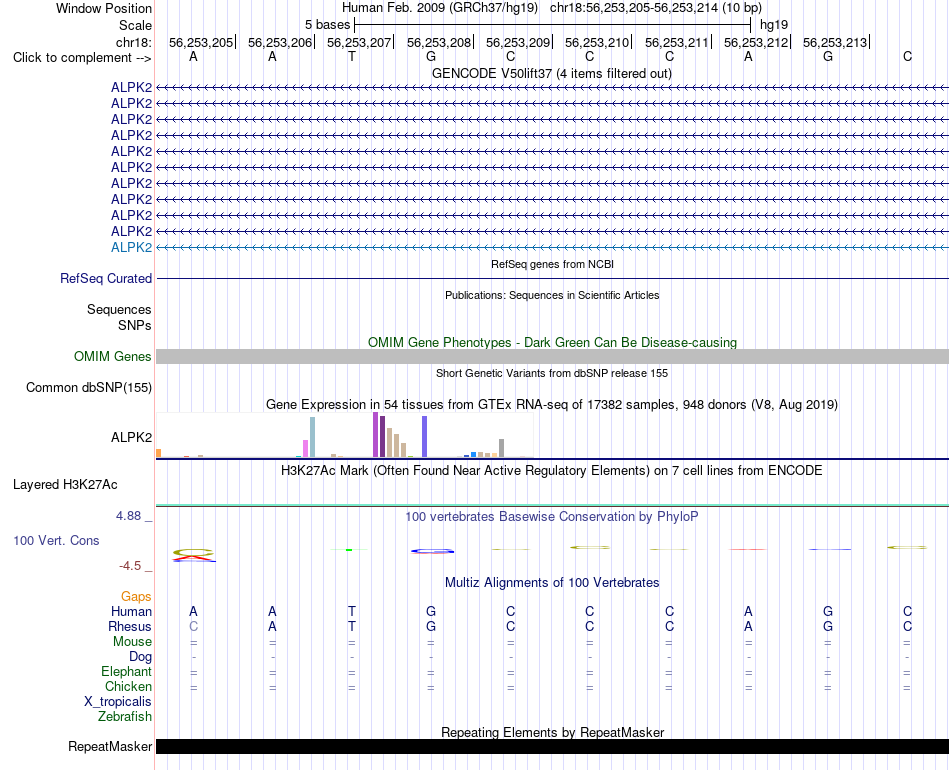Image resolution: width=950 pixels, height=770 pixels.
Task: Click the X_tropicalis species label
Action: click(118, 702)
